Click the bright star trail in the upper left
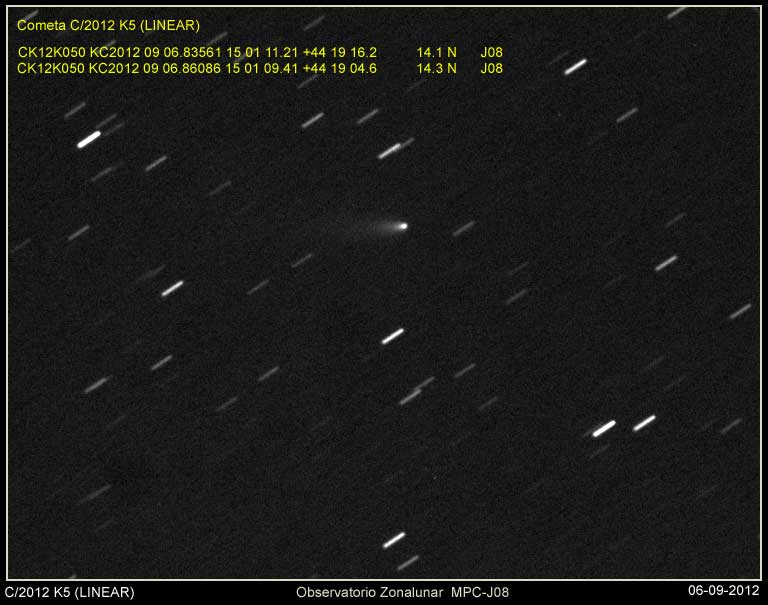Image resolution: width=768 pixels, height=605 pixels. point(89,139)
